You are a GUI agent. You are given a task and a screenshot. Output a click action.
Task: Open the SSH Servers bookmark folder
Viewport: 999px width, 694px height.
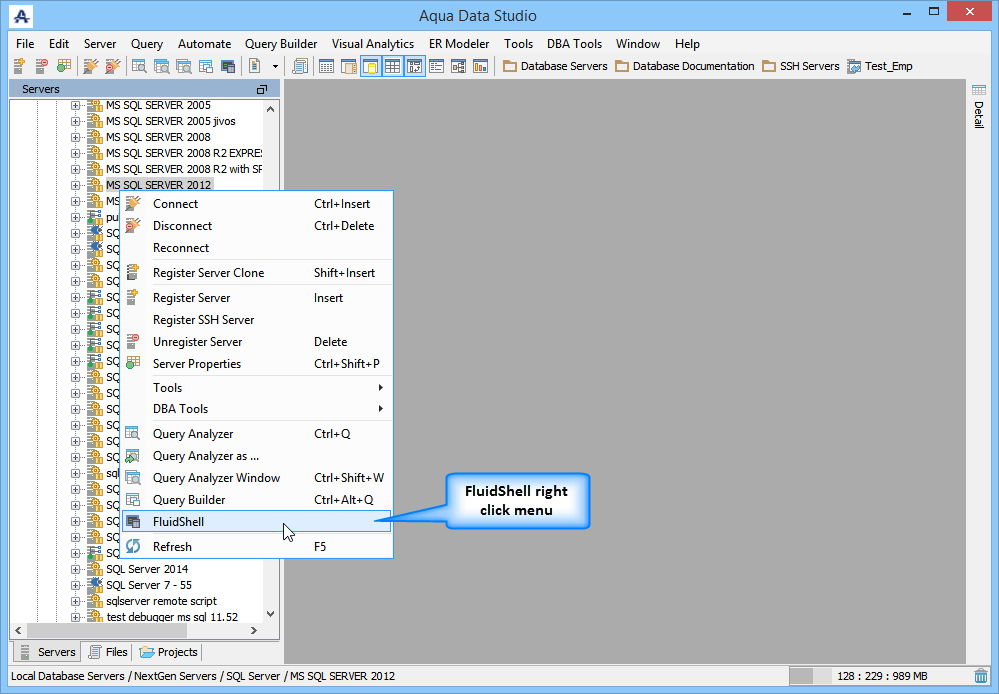[x=801, y=66]
